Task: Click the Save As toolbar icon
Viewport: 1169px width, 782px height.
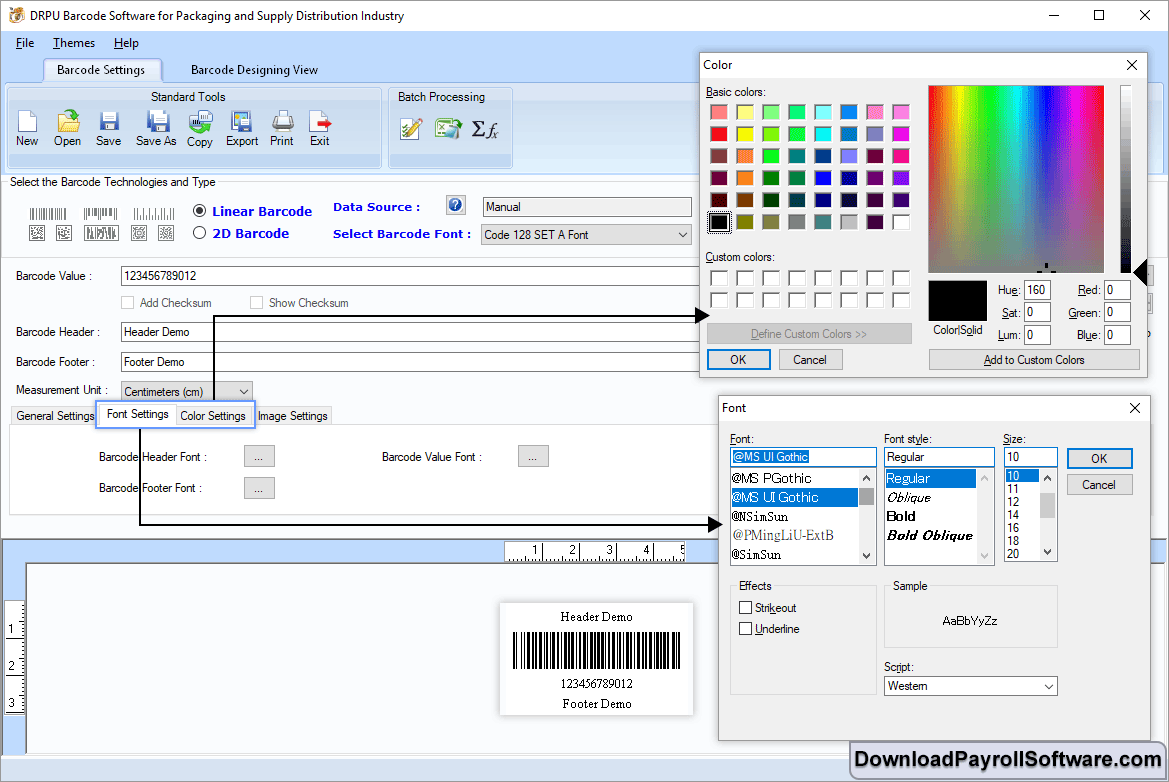Action: coord(156,123)
